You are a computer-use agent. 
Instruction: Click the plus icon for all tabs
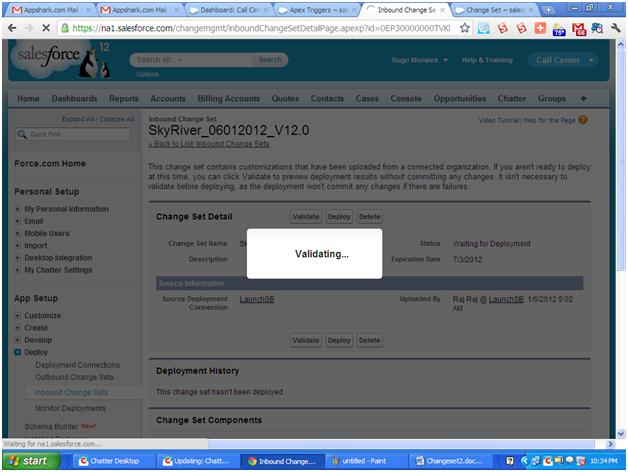pyautogui.click(x=583, y=99)
